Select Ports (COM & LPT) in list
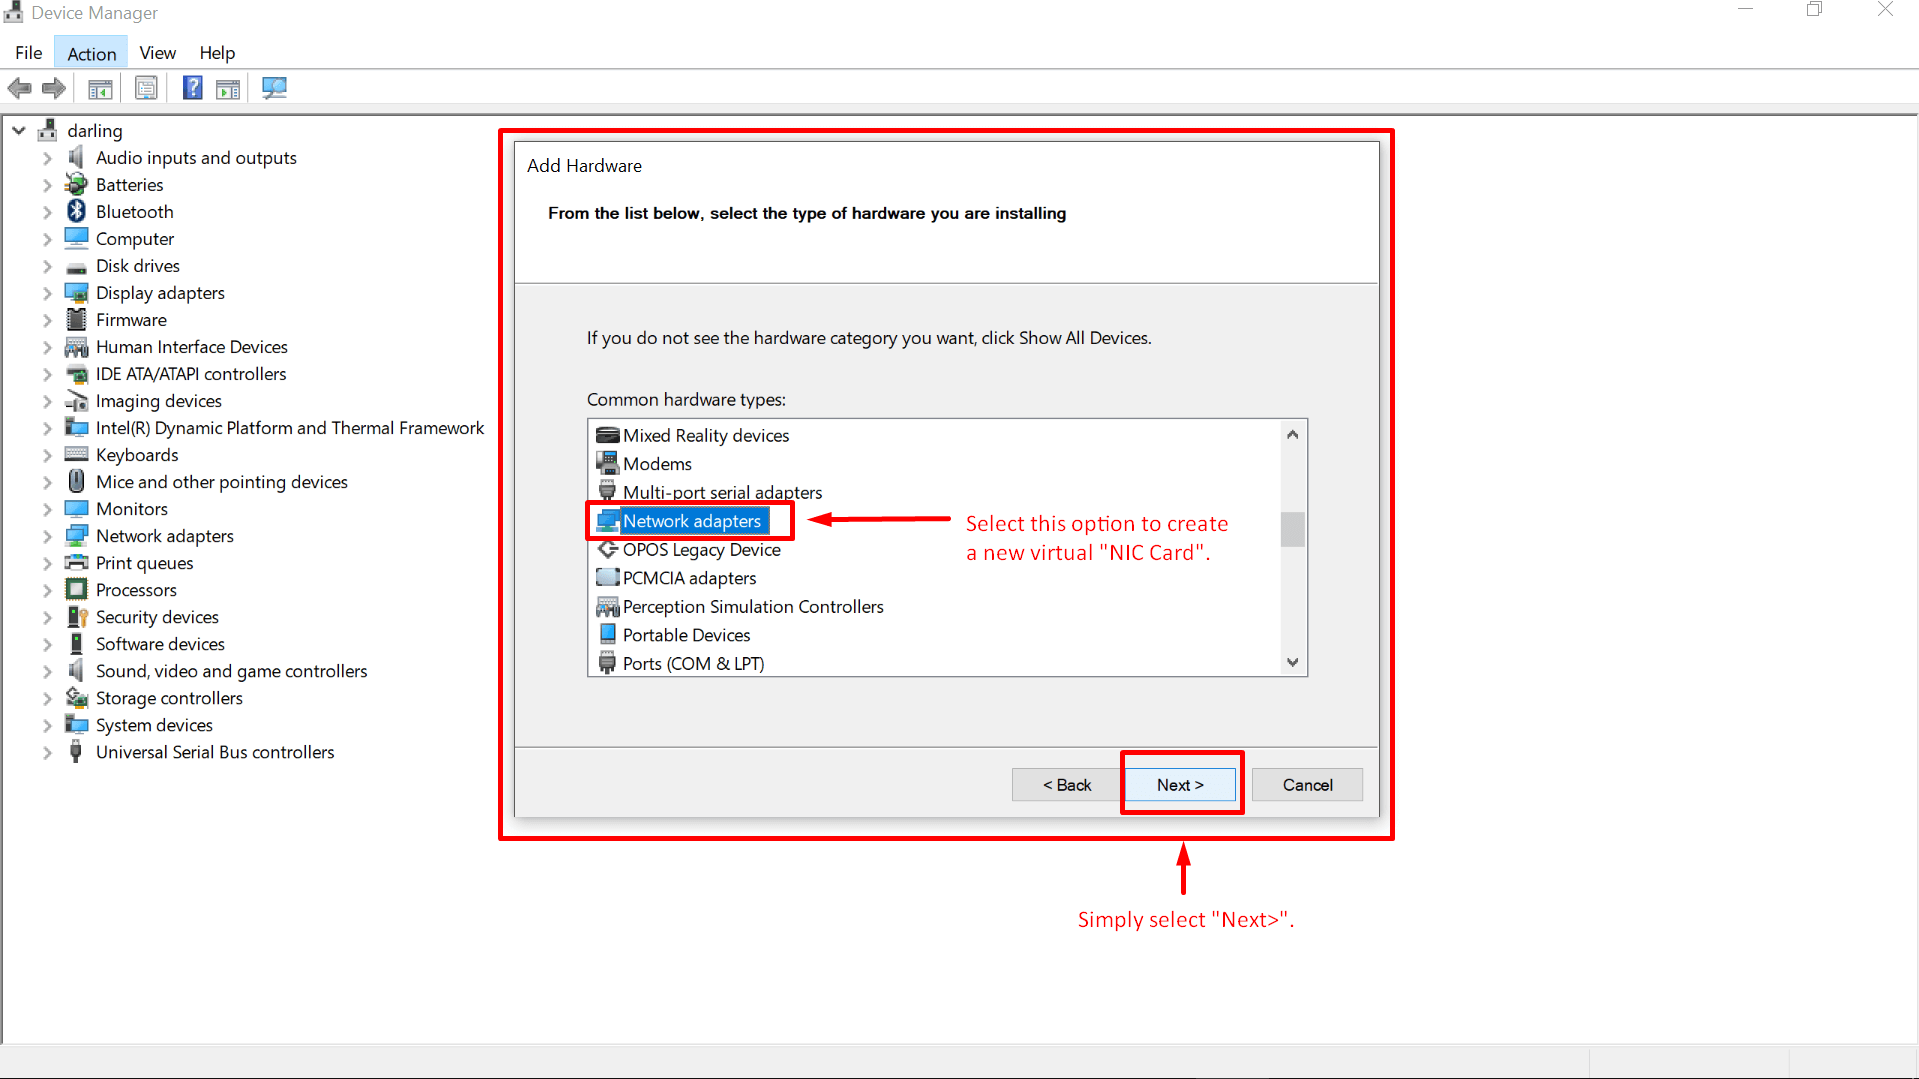The width and height of the screenshot is (1919, 1079). 693,664
